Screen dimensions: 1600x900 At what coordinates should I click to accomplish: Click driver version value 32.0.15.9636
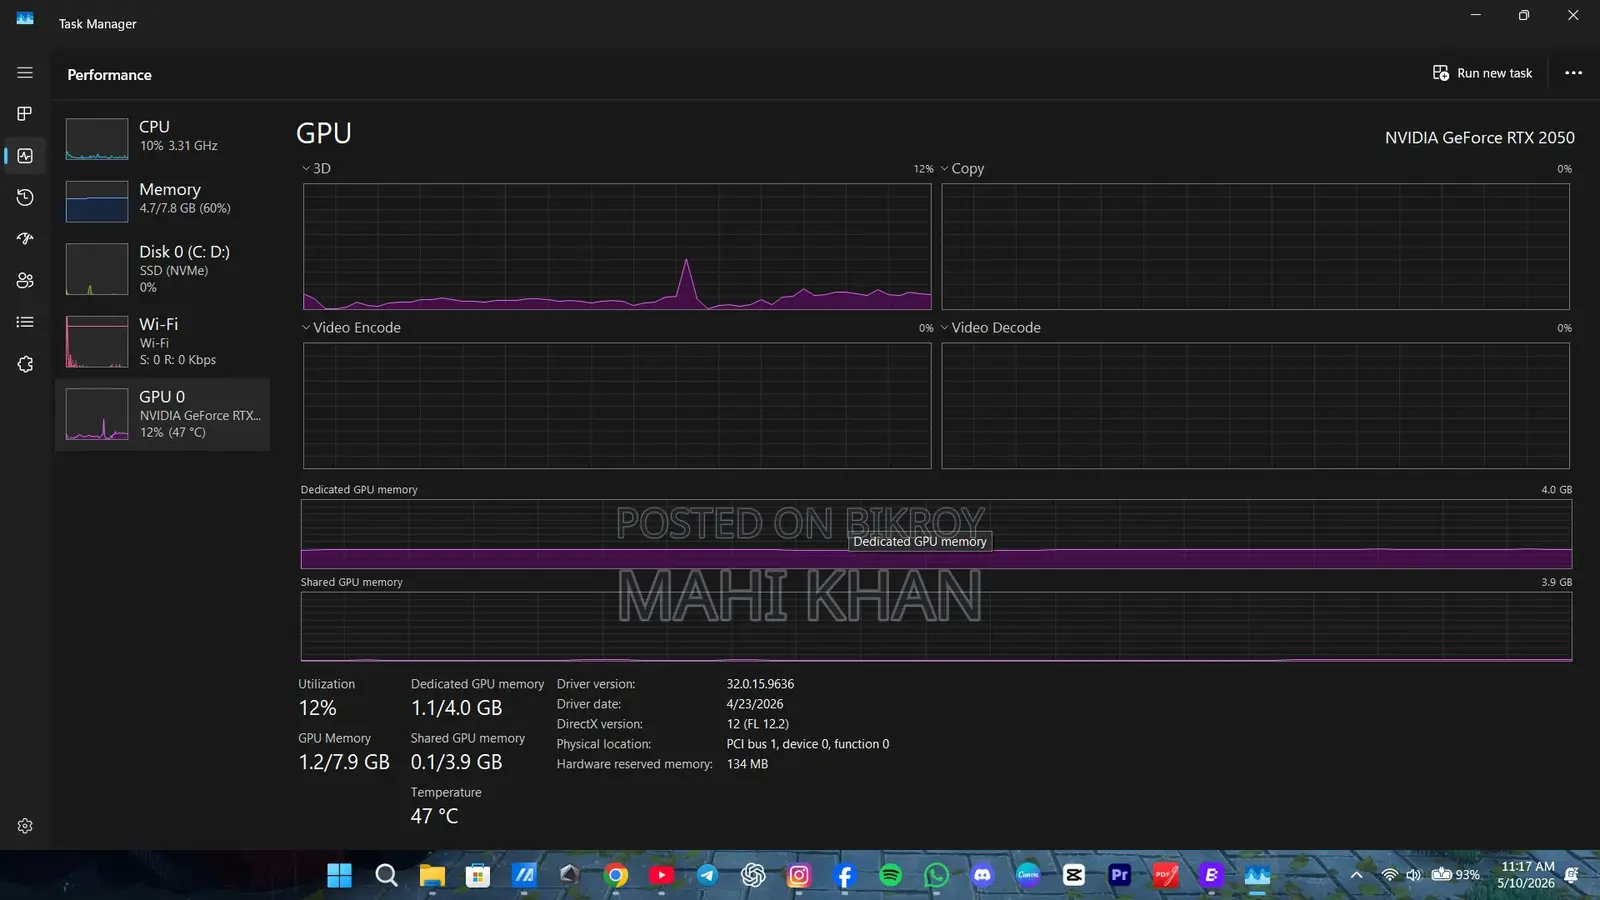(x=760, y=684)
